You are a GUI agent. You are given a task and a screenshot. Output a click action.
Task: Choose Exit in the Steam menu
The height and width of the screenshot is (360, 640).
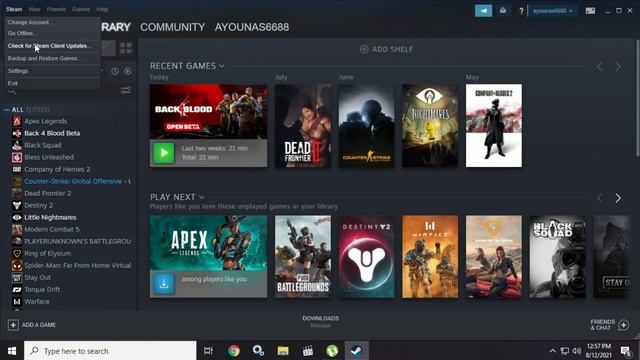click(13, 83)
